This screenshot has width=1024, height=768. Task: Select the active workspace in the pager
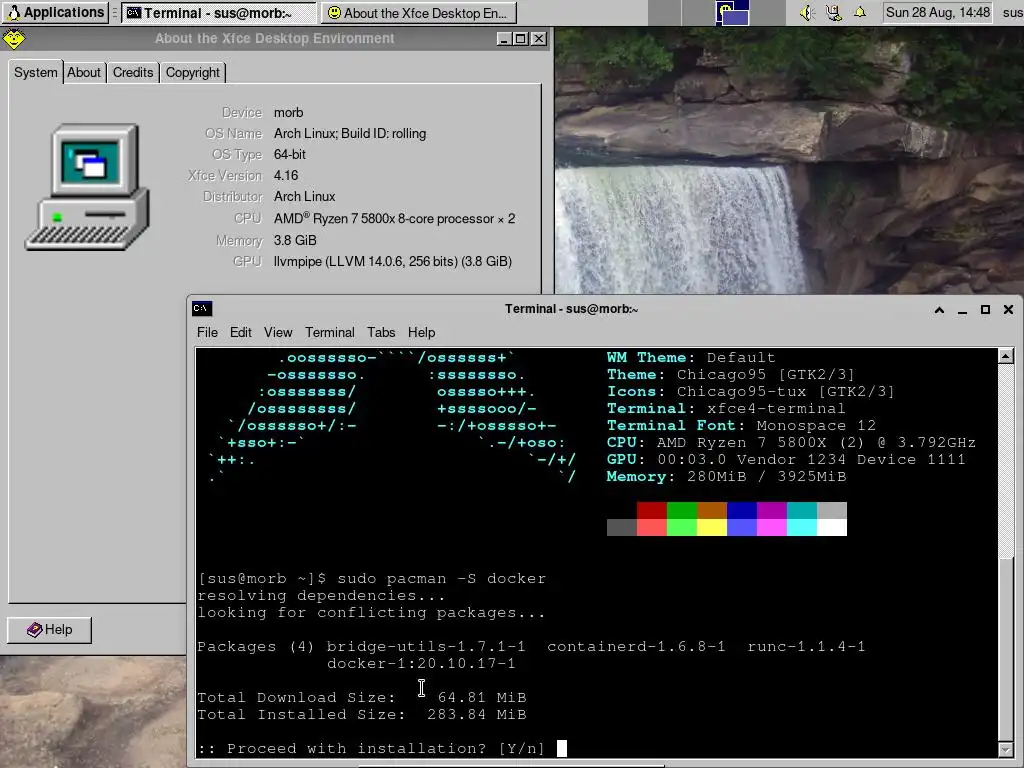pos(732,12)
